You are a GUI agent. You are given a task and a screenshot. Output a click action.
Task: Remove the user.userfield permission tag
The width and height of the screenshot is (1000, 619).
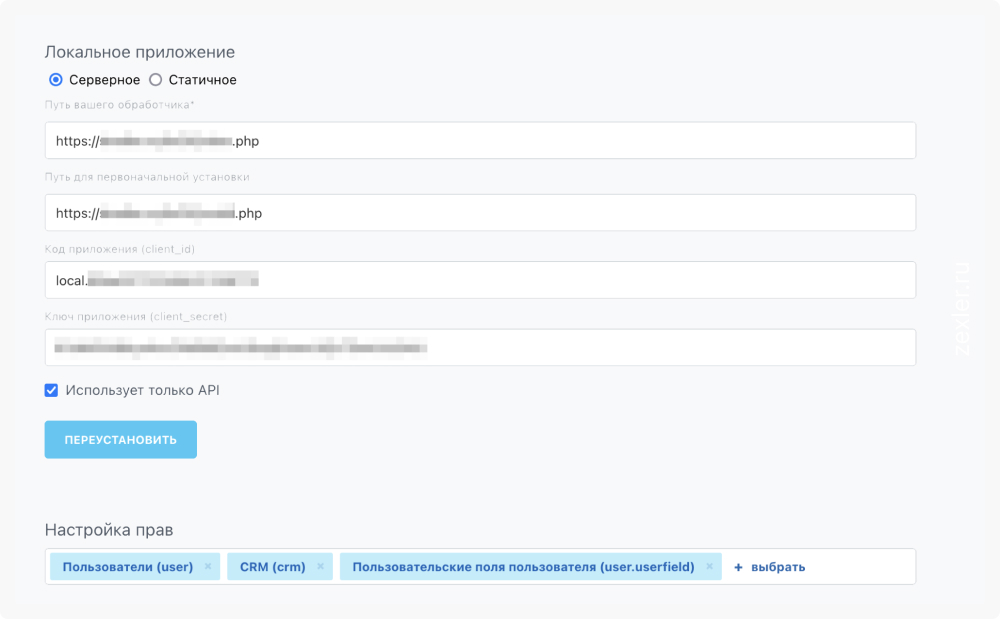pos(709,567)
